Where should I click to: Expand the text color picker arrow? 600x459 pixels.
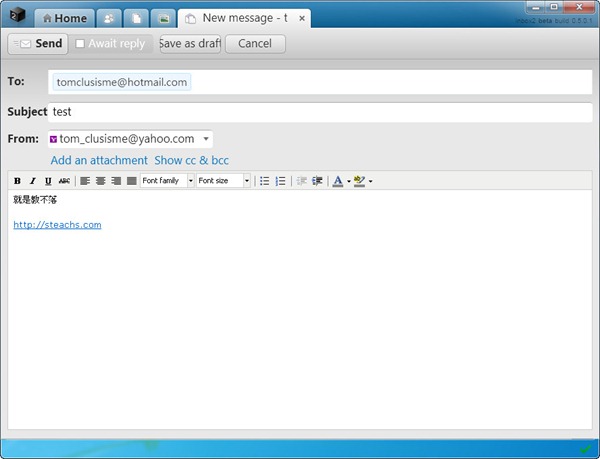tap(349, 181)
